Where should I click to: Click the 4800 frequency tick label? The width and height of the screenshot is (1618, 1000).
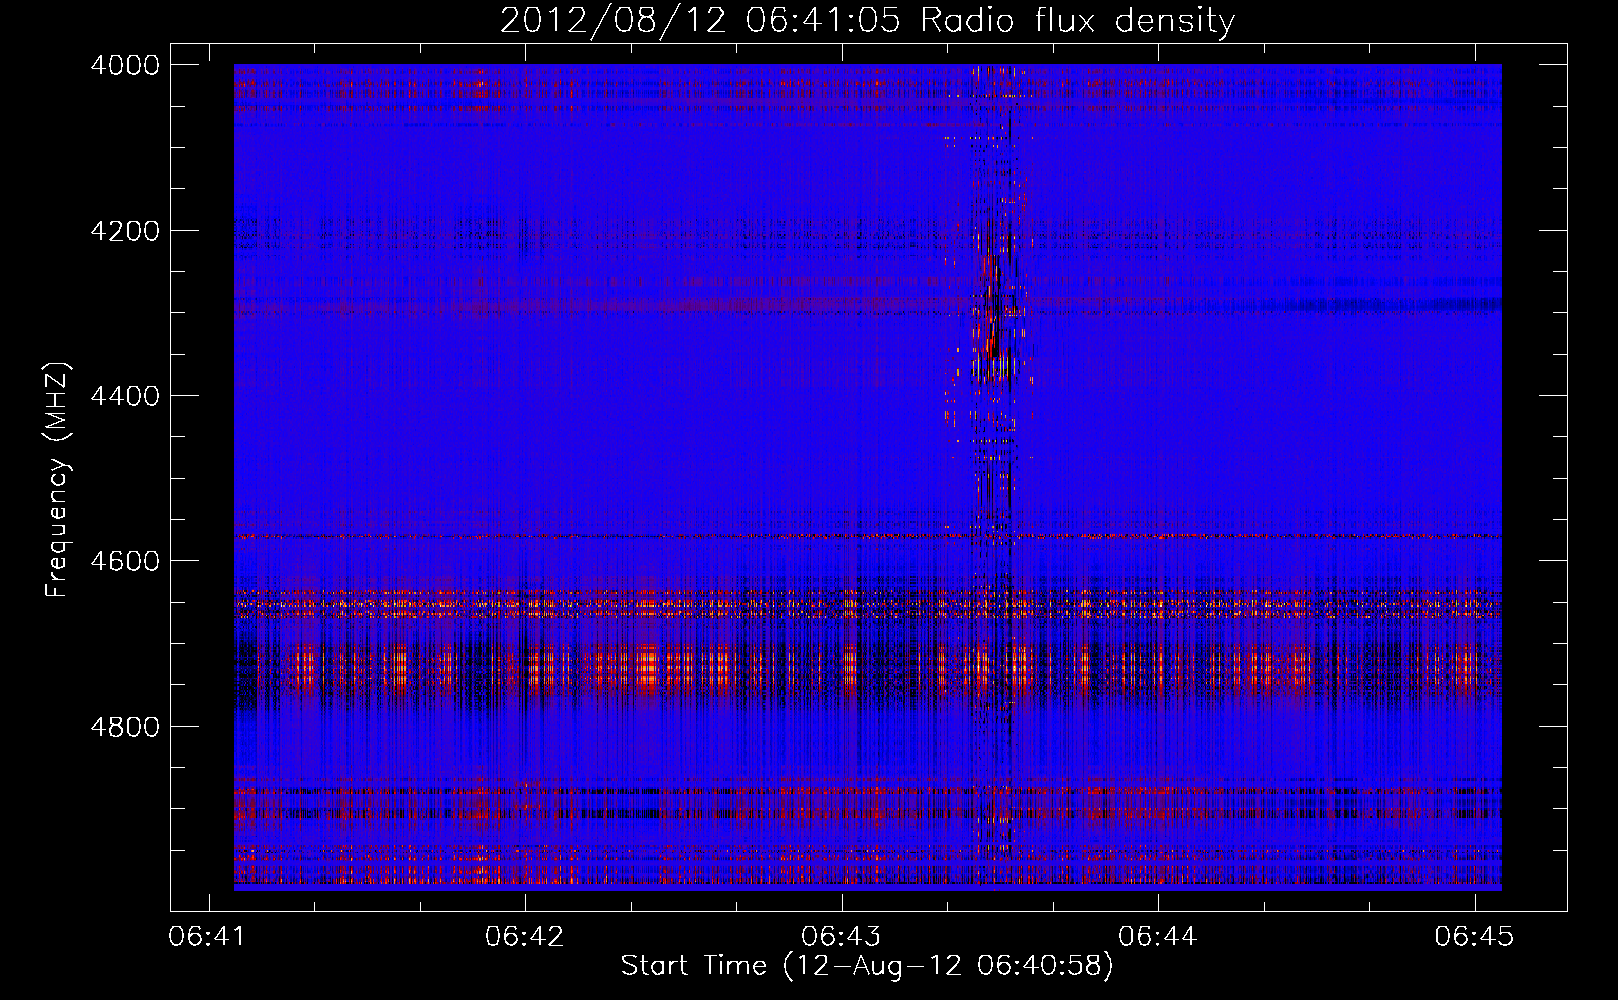125,727
